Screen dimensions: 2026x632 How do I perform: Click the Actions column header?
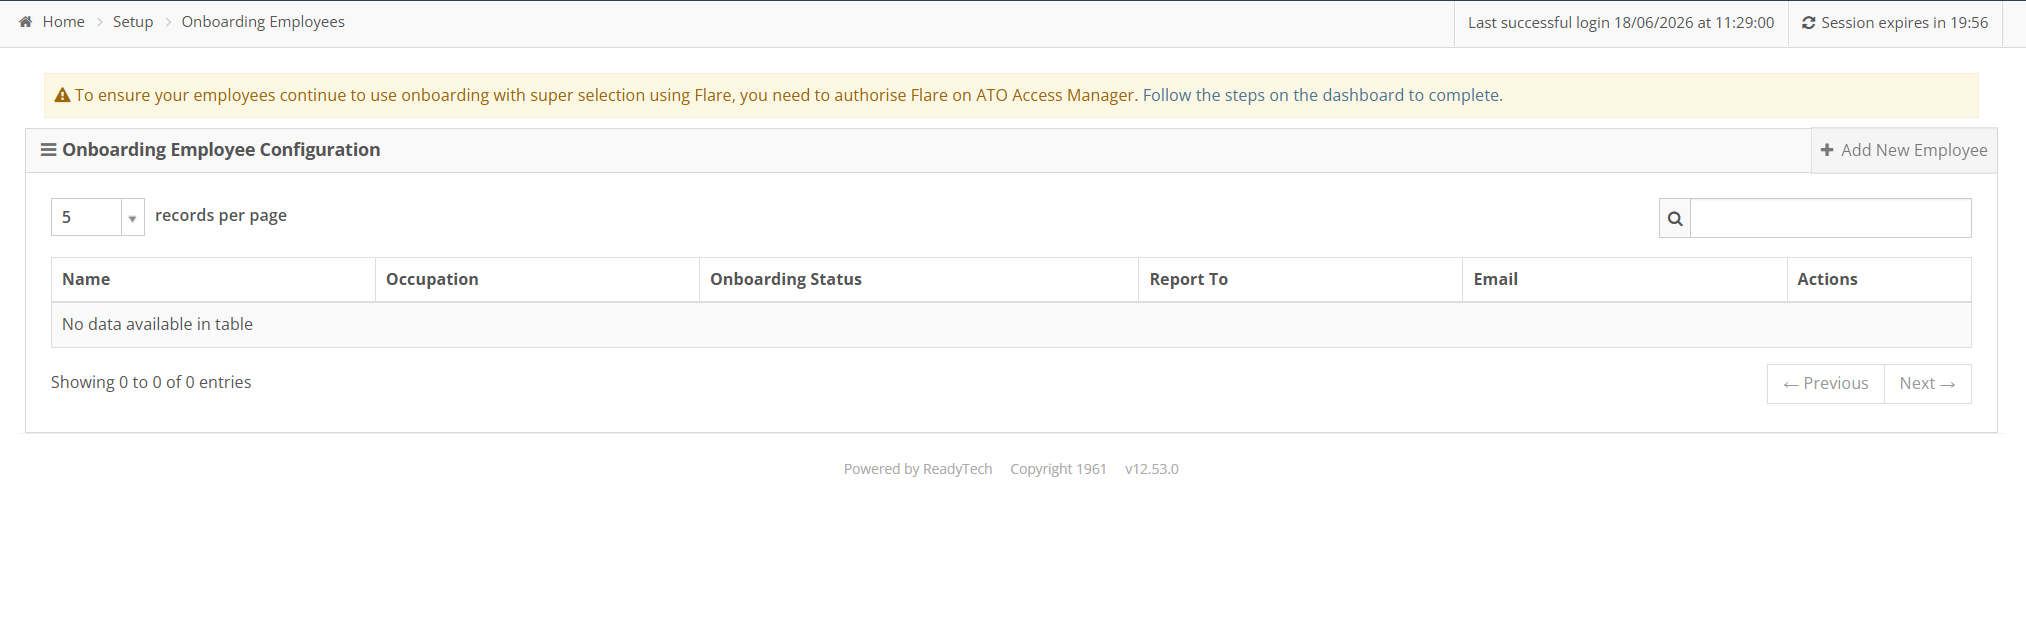coord(1879,280)
